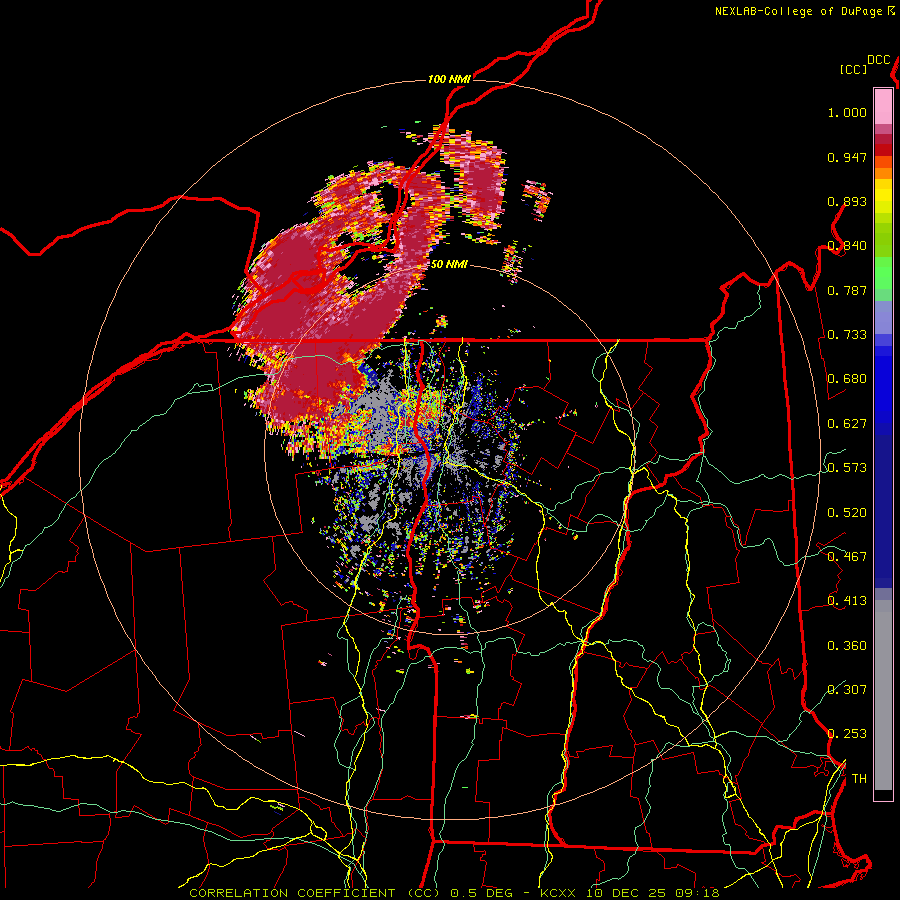Click the 0.307 color scale value
Image resolution: width=900 pixels, height=900 pixels.
click(847, 690)
